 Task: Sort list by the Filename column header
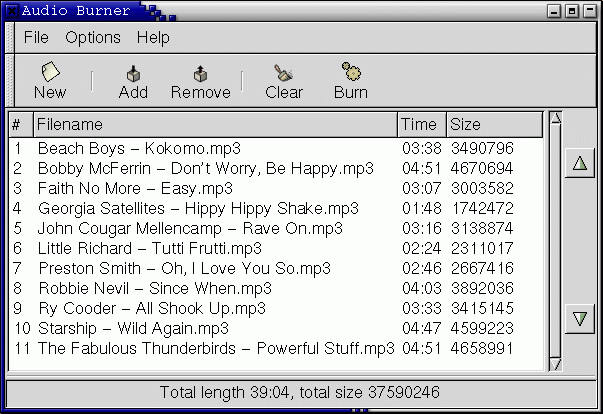coord(215,125)
